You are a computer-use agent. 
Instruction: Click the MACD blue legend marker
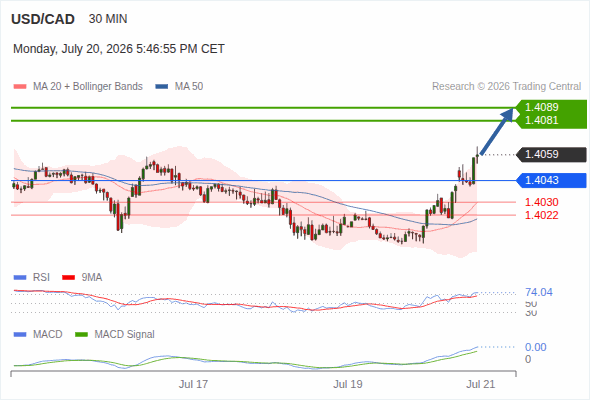(20, 335)
